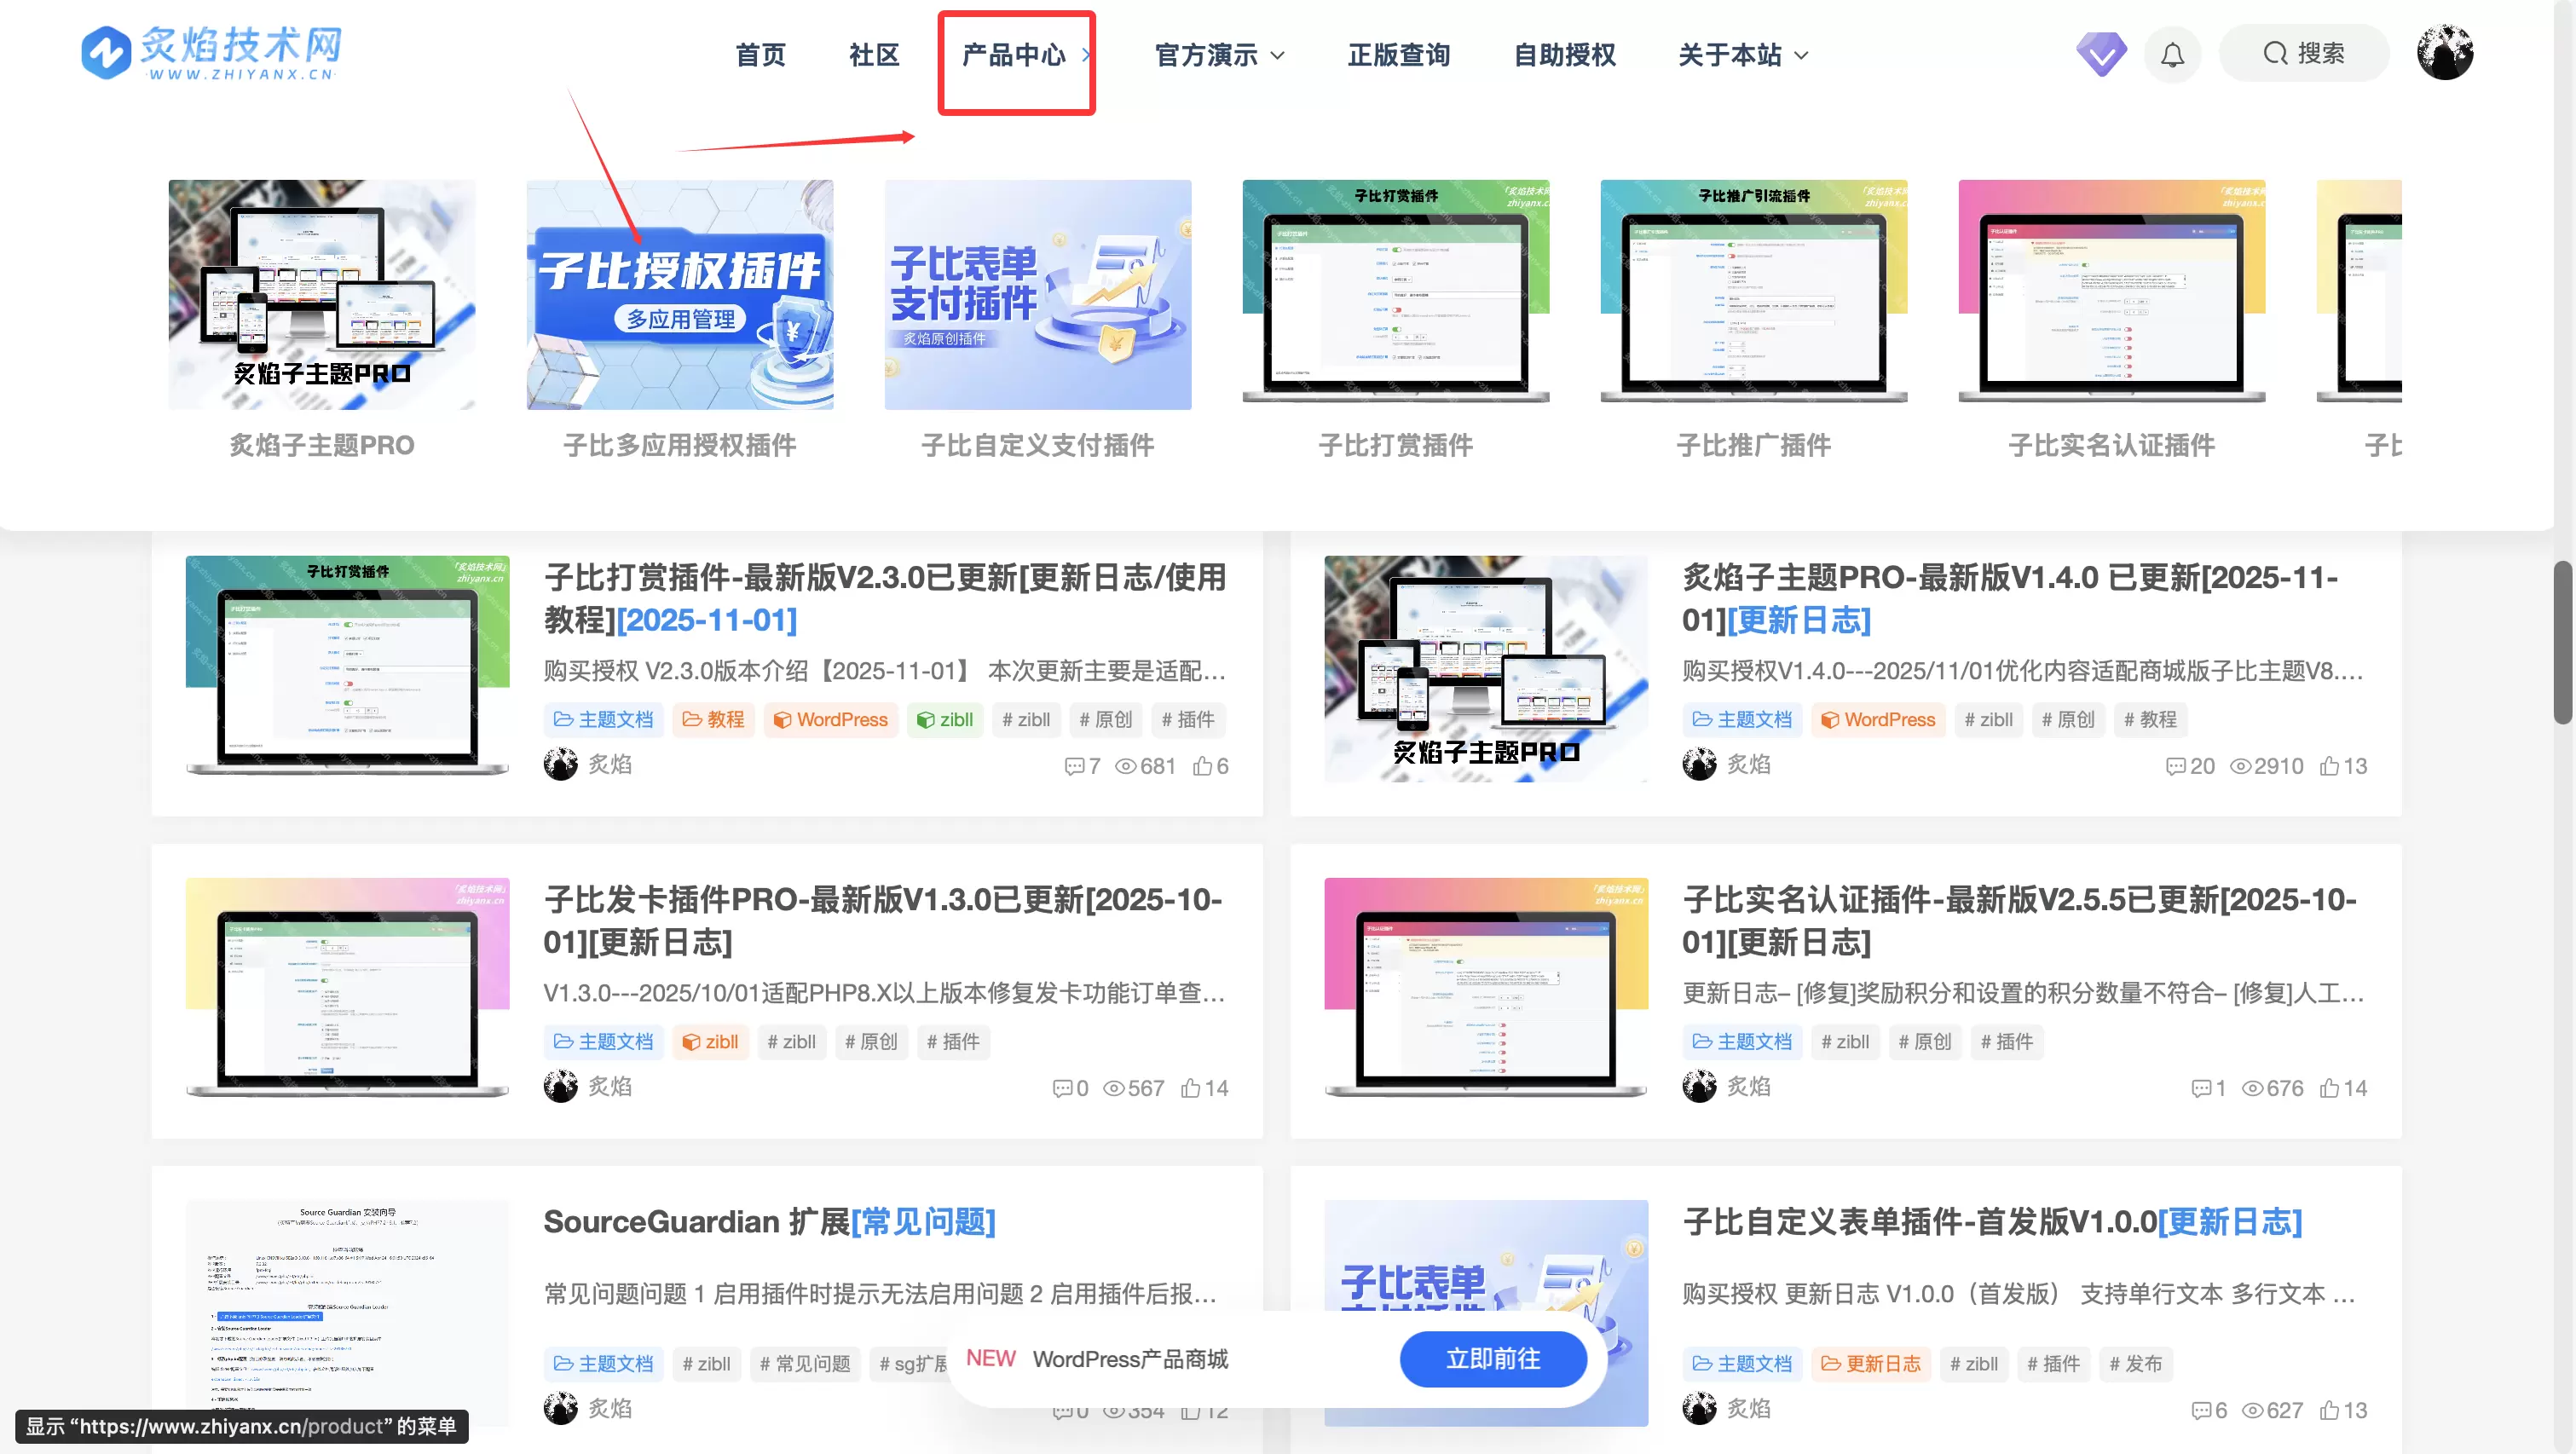The height and width of the screenshot is (1454, 2576).
Task: Expand the 关于本站 dropdown menu
Action: [1743, 55]
